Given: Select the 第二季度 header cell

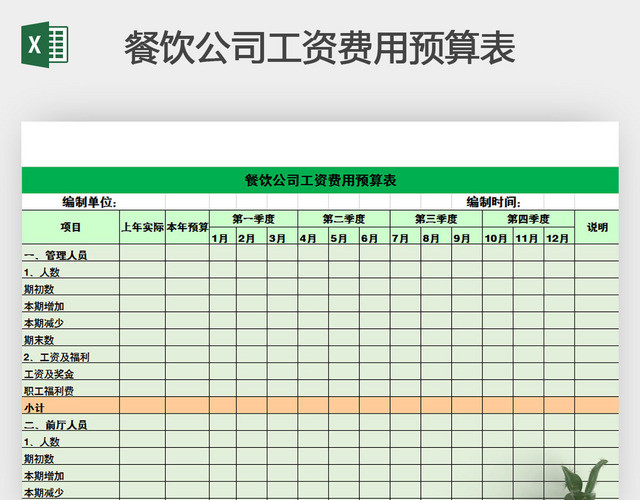Looking at the screenshot, I should coord(344,219).
